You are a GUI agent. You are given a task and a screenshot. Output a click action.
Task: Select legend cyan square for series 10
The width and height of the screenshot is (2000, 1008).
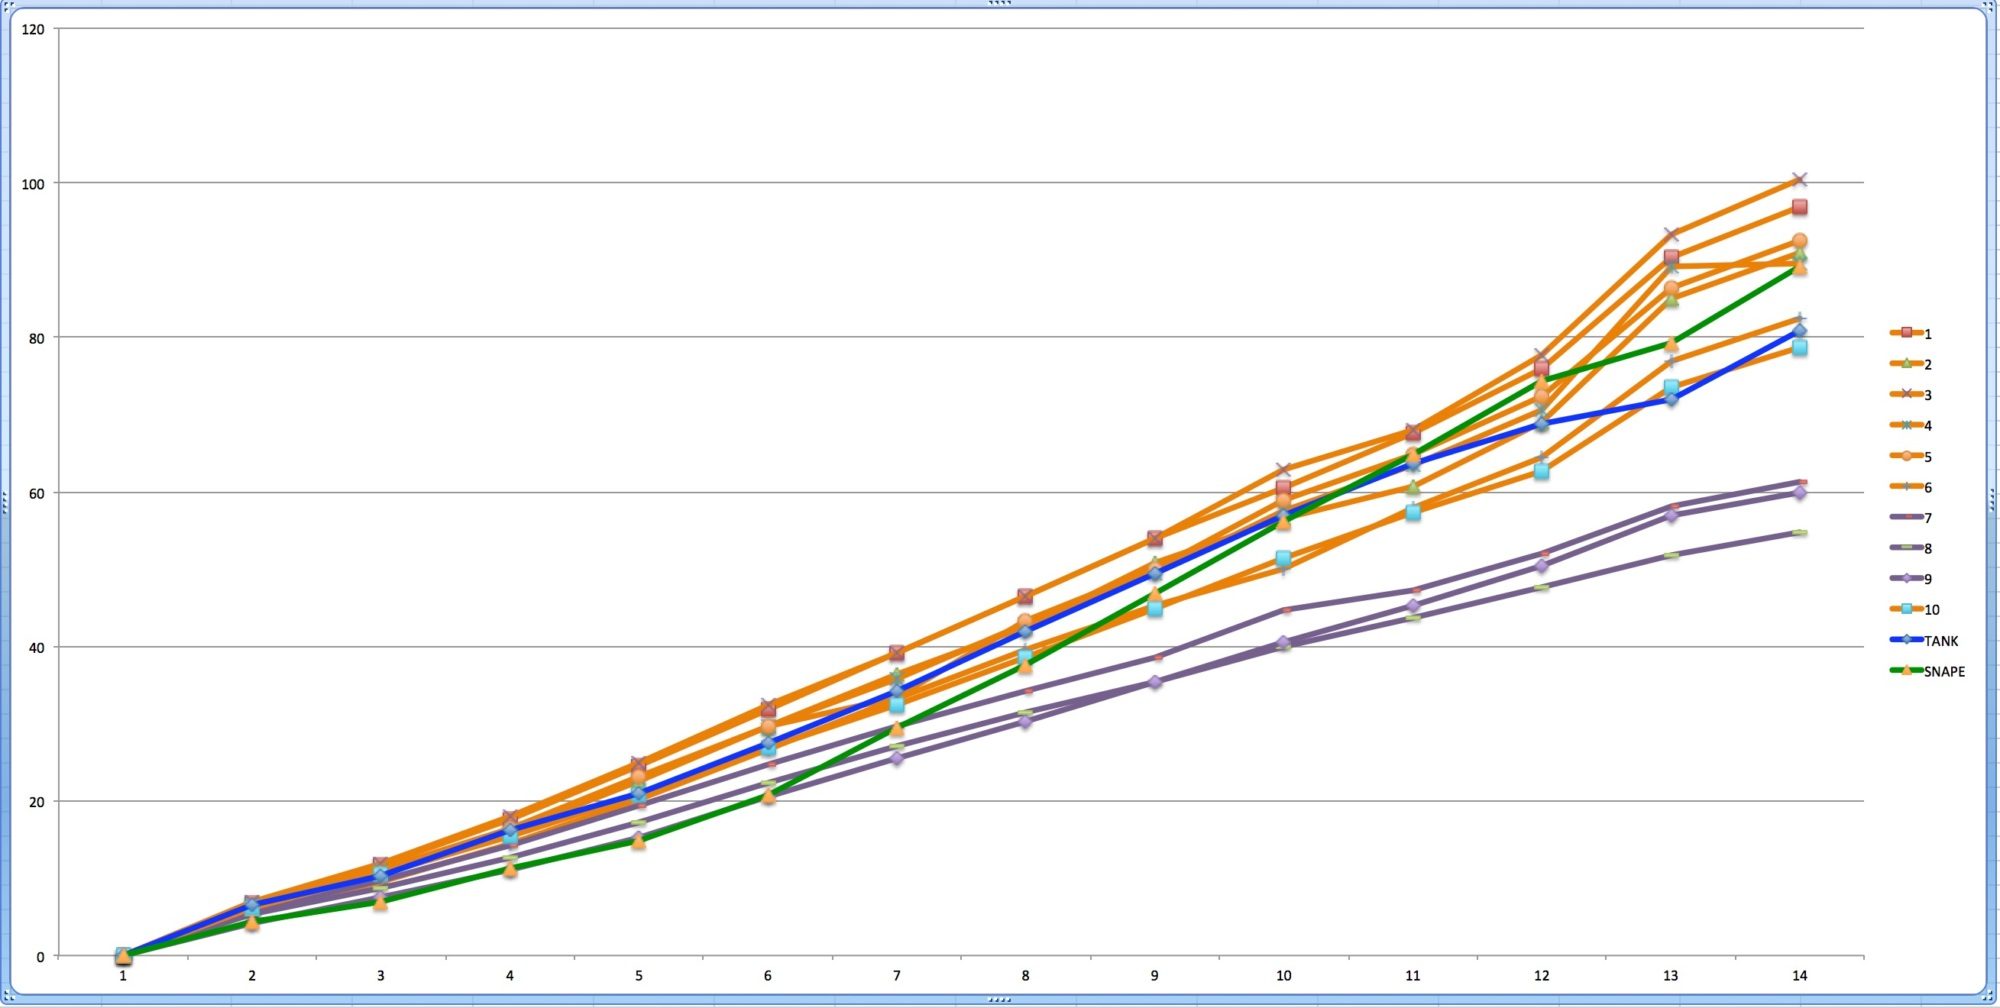[x=1906, y=609]
